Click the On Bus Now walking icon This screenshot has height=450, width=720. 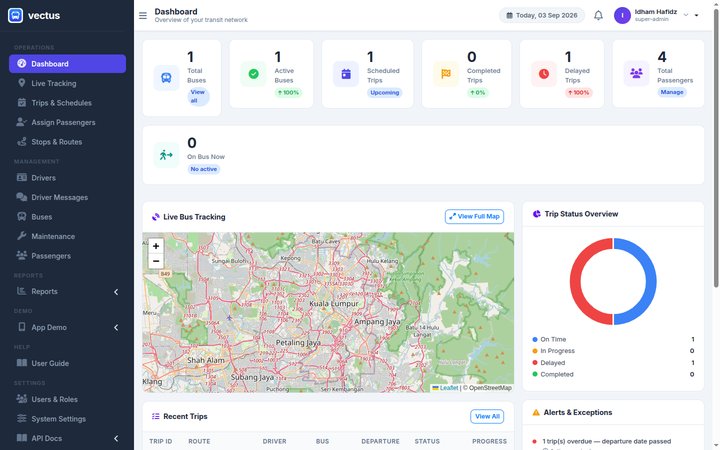[166, 155]
